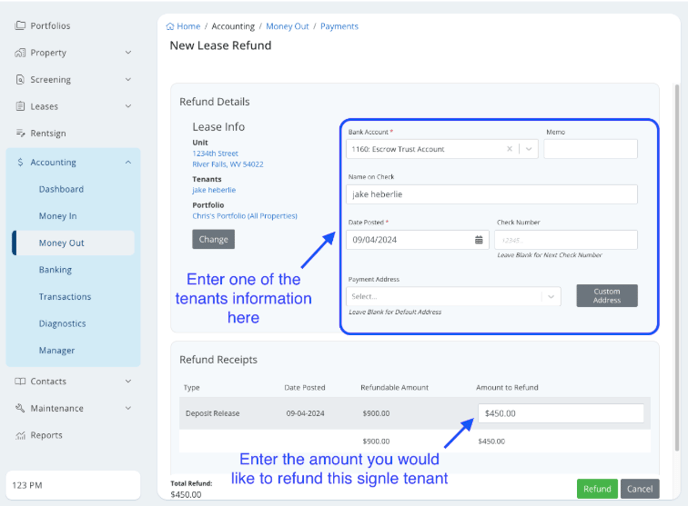
Task: Open the 1234th Street unit link
Action: coord(215,154)
